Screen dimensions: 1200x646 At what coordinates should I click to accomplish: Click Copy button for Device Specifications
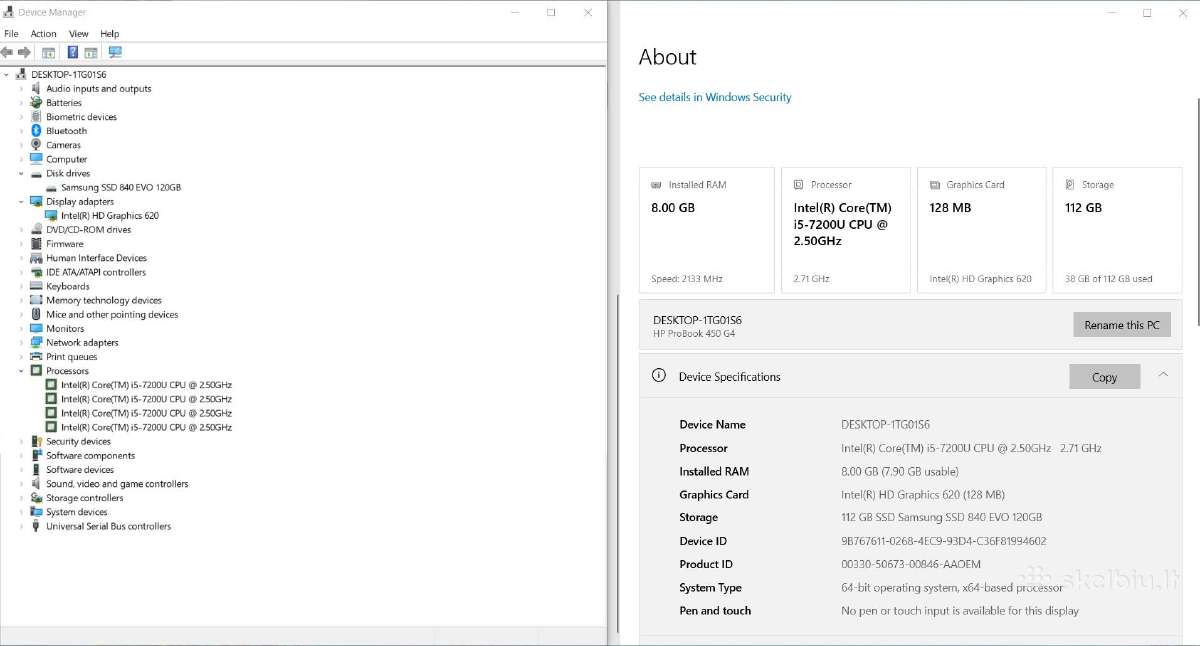click(1105, 377)
